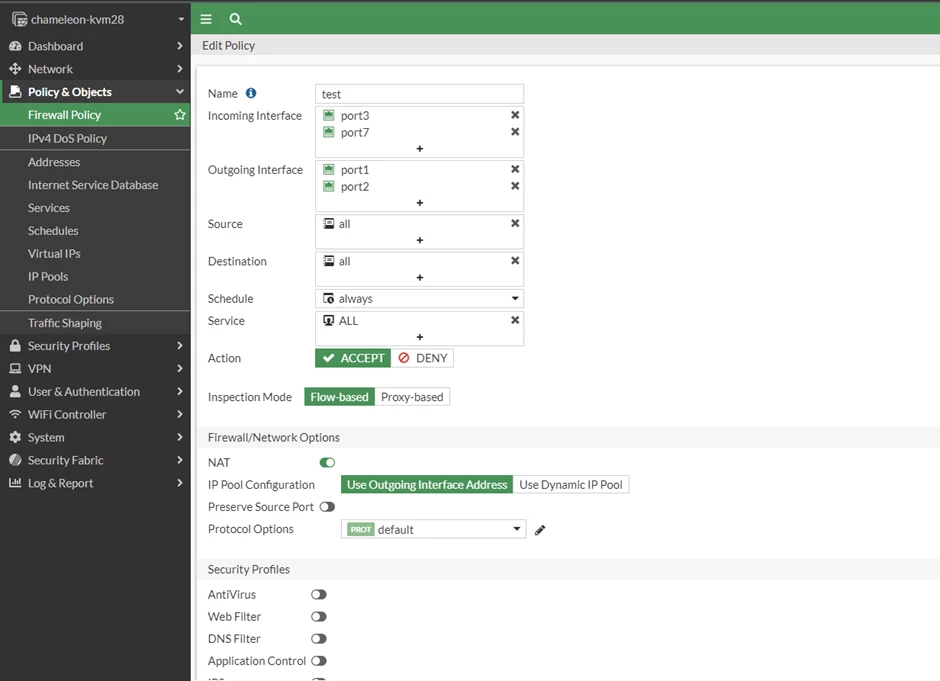This screenshot has width=940, height=681.
Task: Click the plus in Destination field
Action: click(x=420, y=278)
